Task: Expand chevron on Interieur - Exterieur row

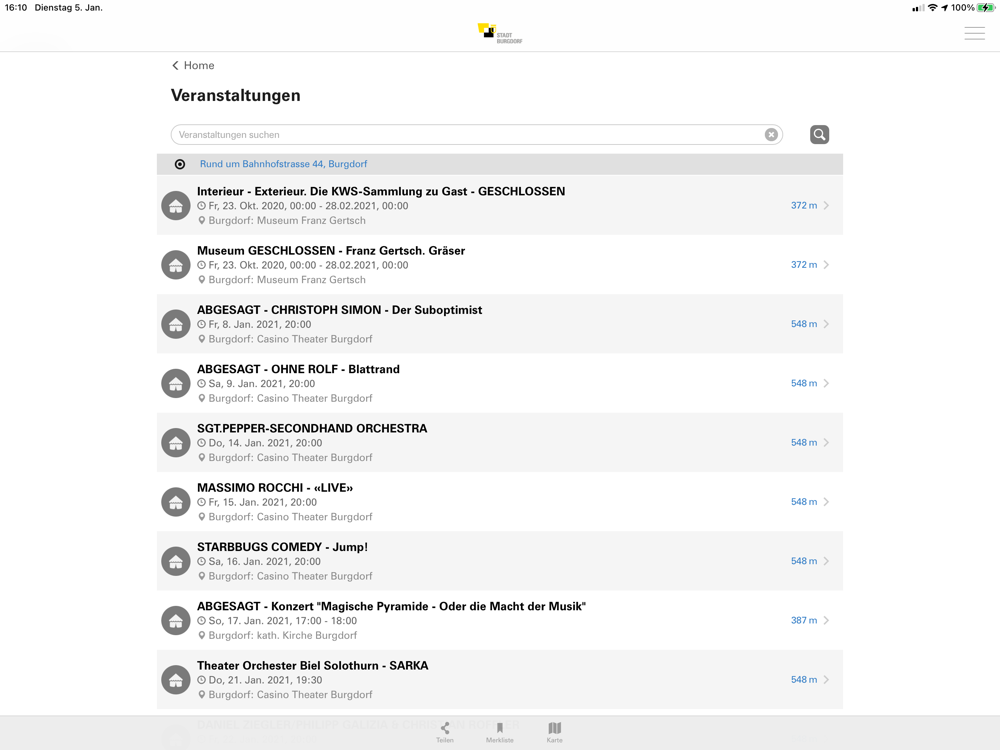Action: [827, 205]
